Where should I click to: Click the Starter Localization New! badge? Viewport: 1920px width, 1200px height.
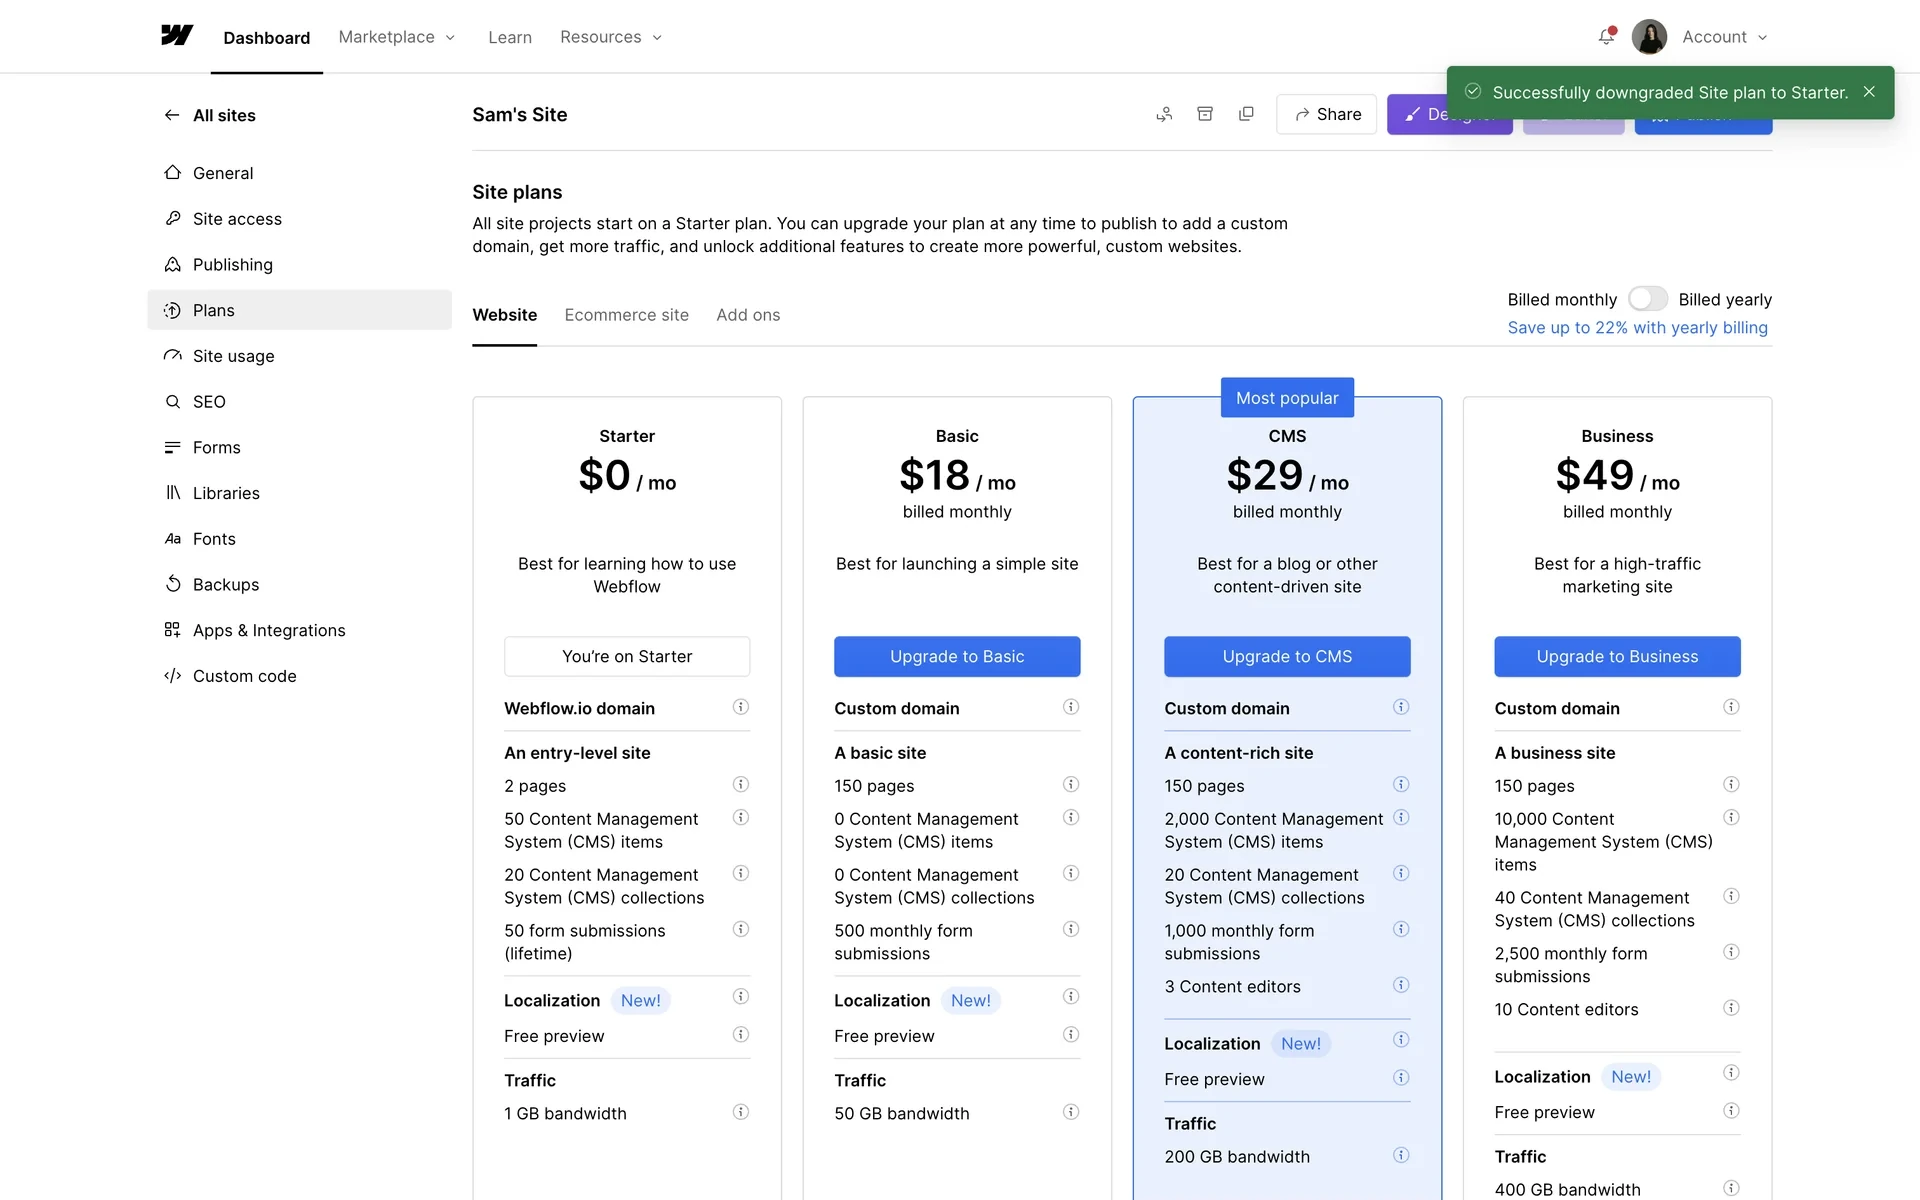click(640, 1001)
